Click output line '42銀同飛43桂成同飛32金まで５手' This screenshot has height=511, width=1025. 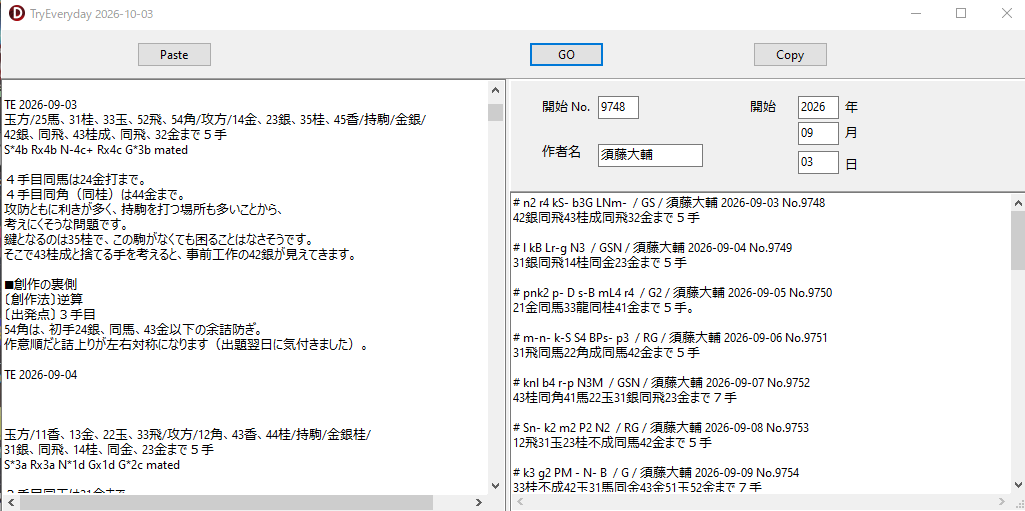(x=607, y=218)
